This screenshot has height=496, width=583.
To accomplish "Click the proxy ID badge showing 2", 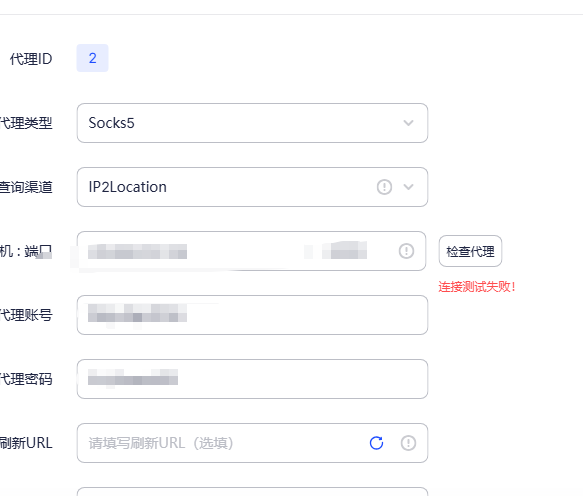I will [92, 58].
